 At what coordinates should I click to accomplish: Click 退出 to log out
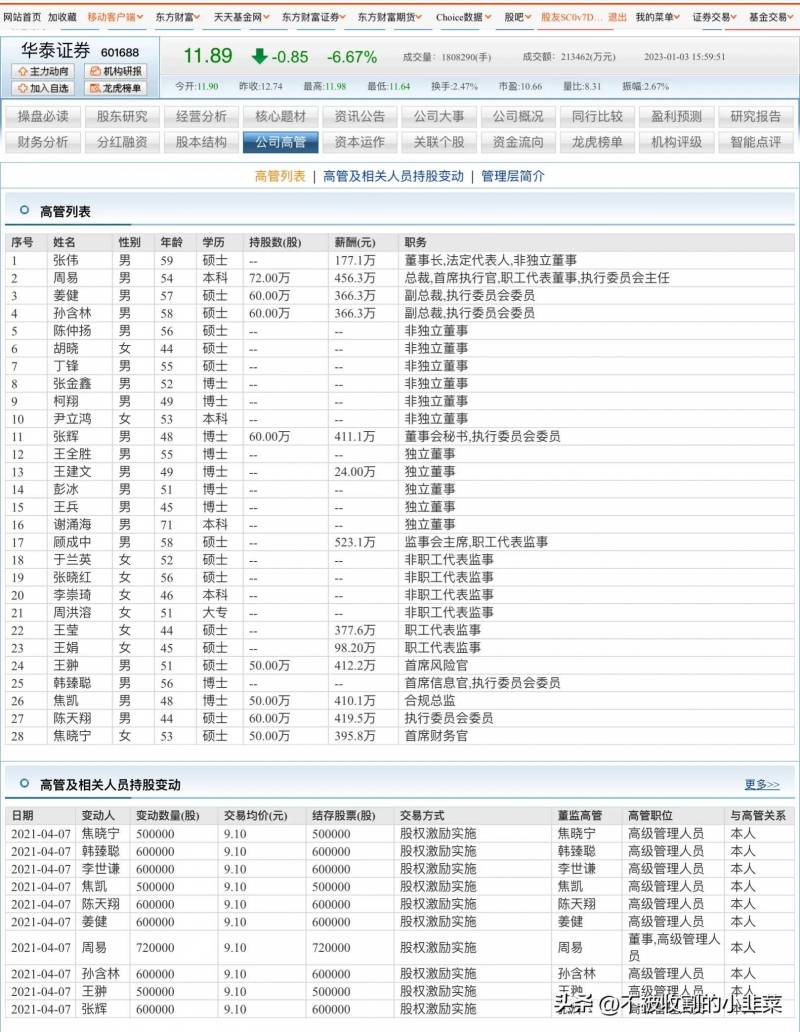[617, 17]
